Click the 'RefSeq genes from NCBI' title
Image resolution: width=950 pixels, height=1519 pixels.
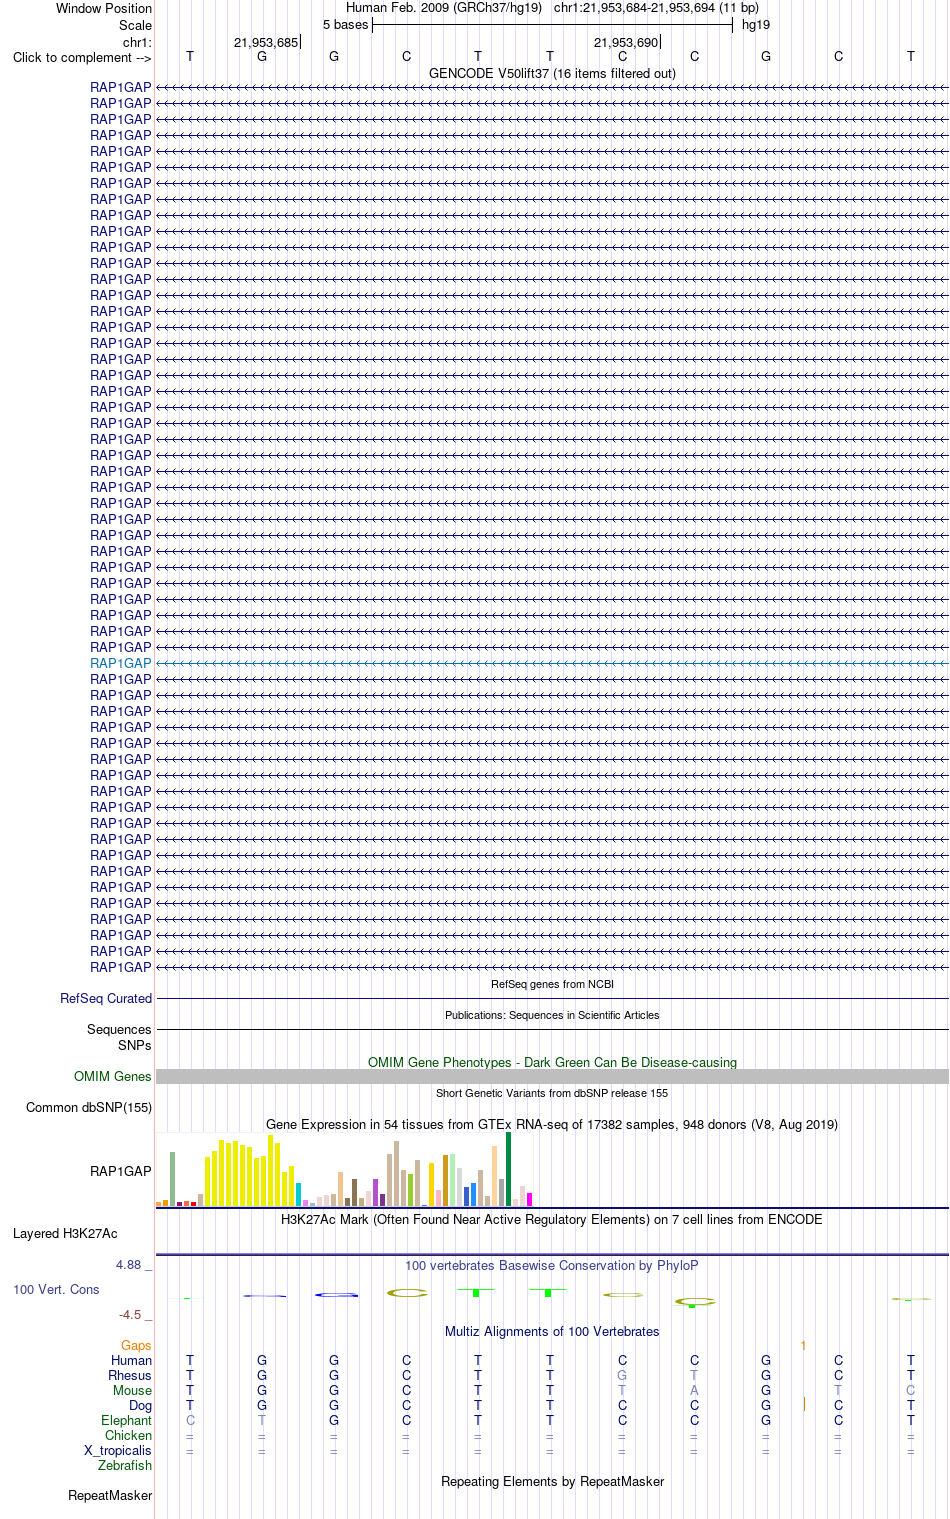pyautogui.click(x=552, y=984)
